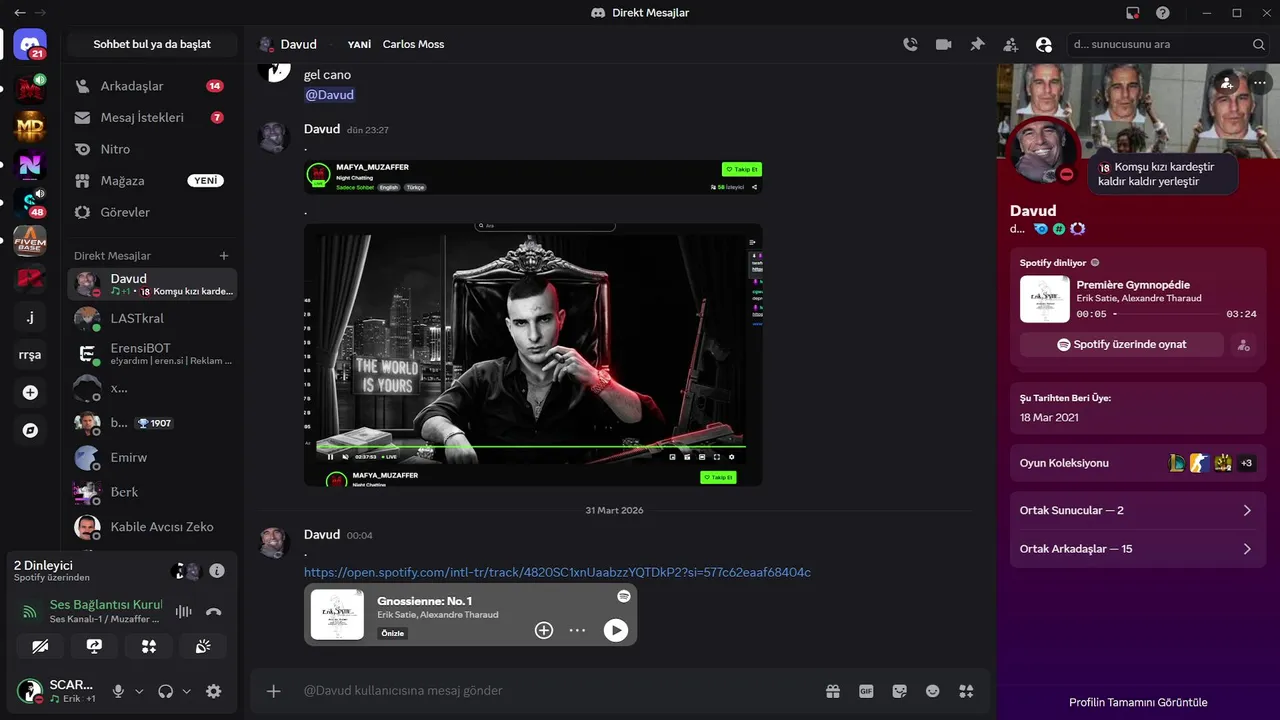The height and width of the screenshot is (720, 1280).
Task: Open the stream screenshot image
Action: coord(533,354)
